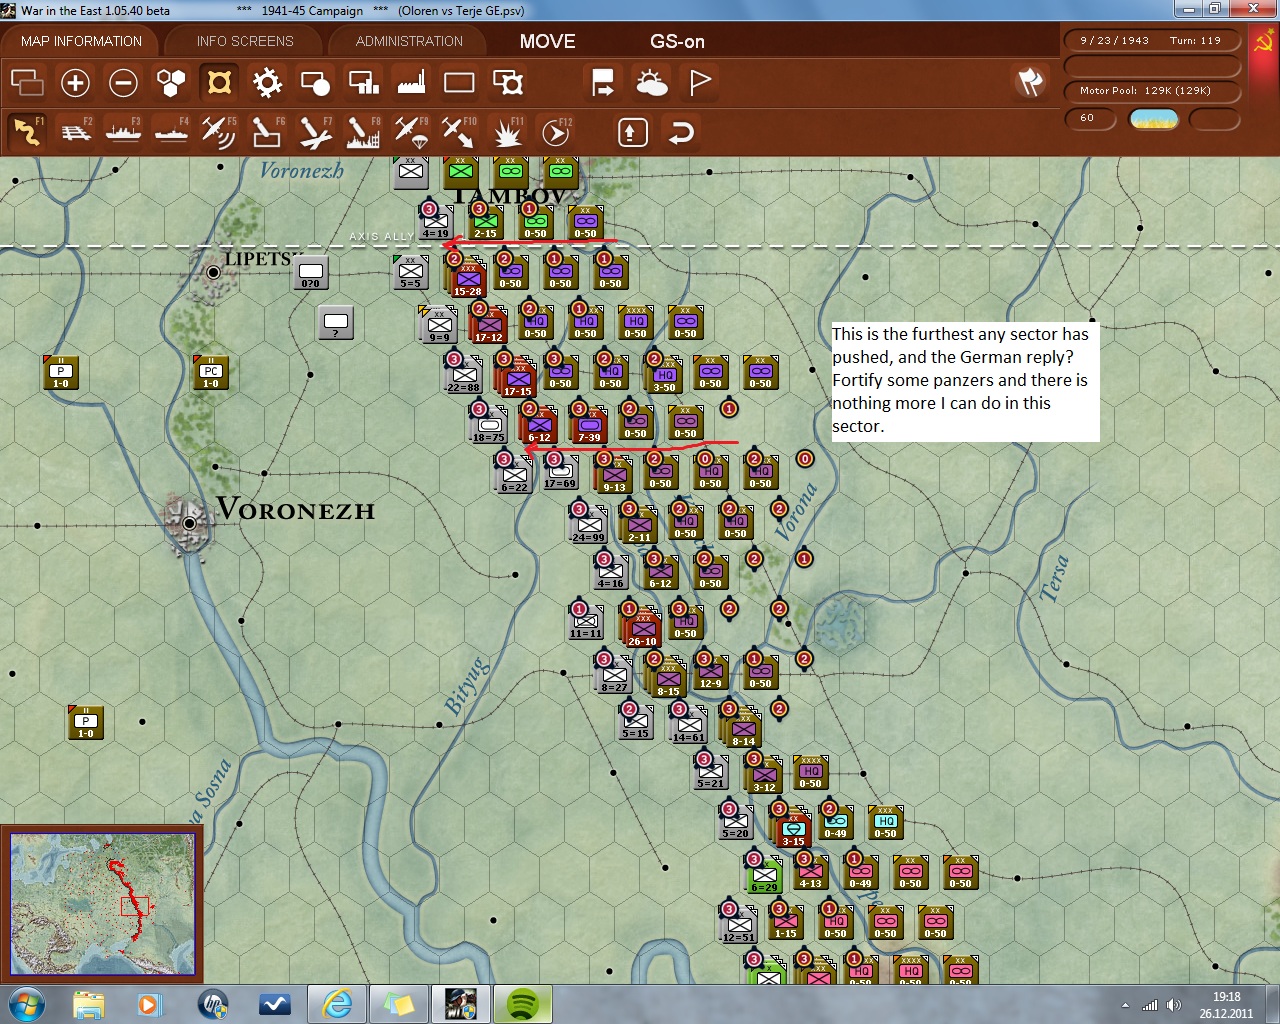
Task: Click the flag-with-arrow end turn icon
Action: [603, 82]
